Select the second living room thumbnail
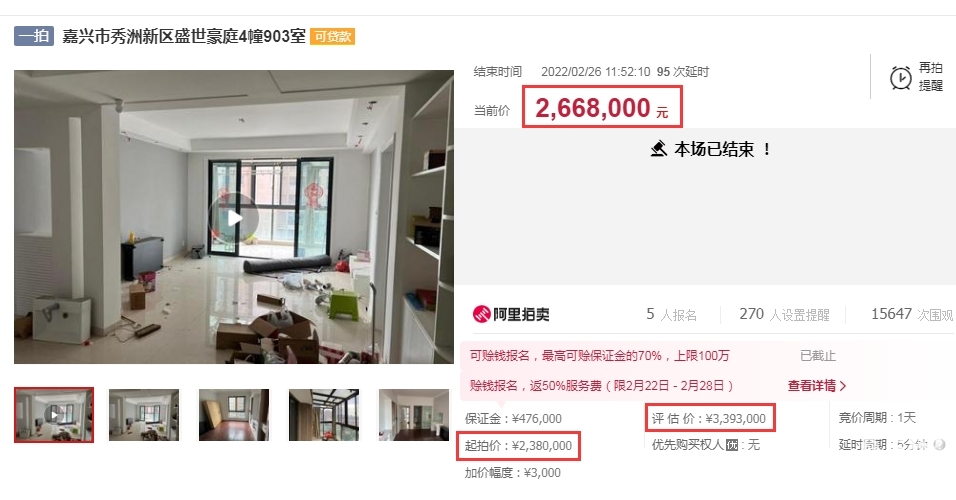Screen dimensions: 956x500 [144, 415]
